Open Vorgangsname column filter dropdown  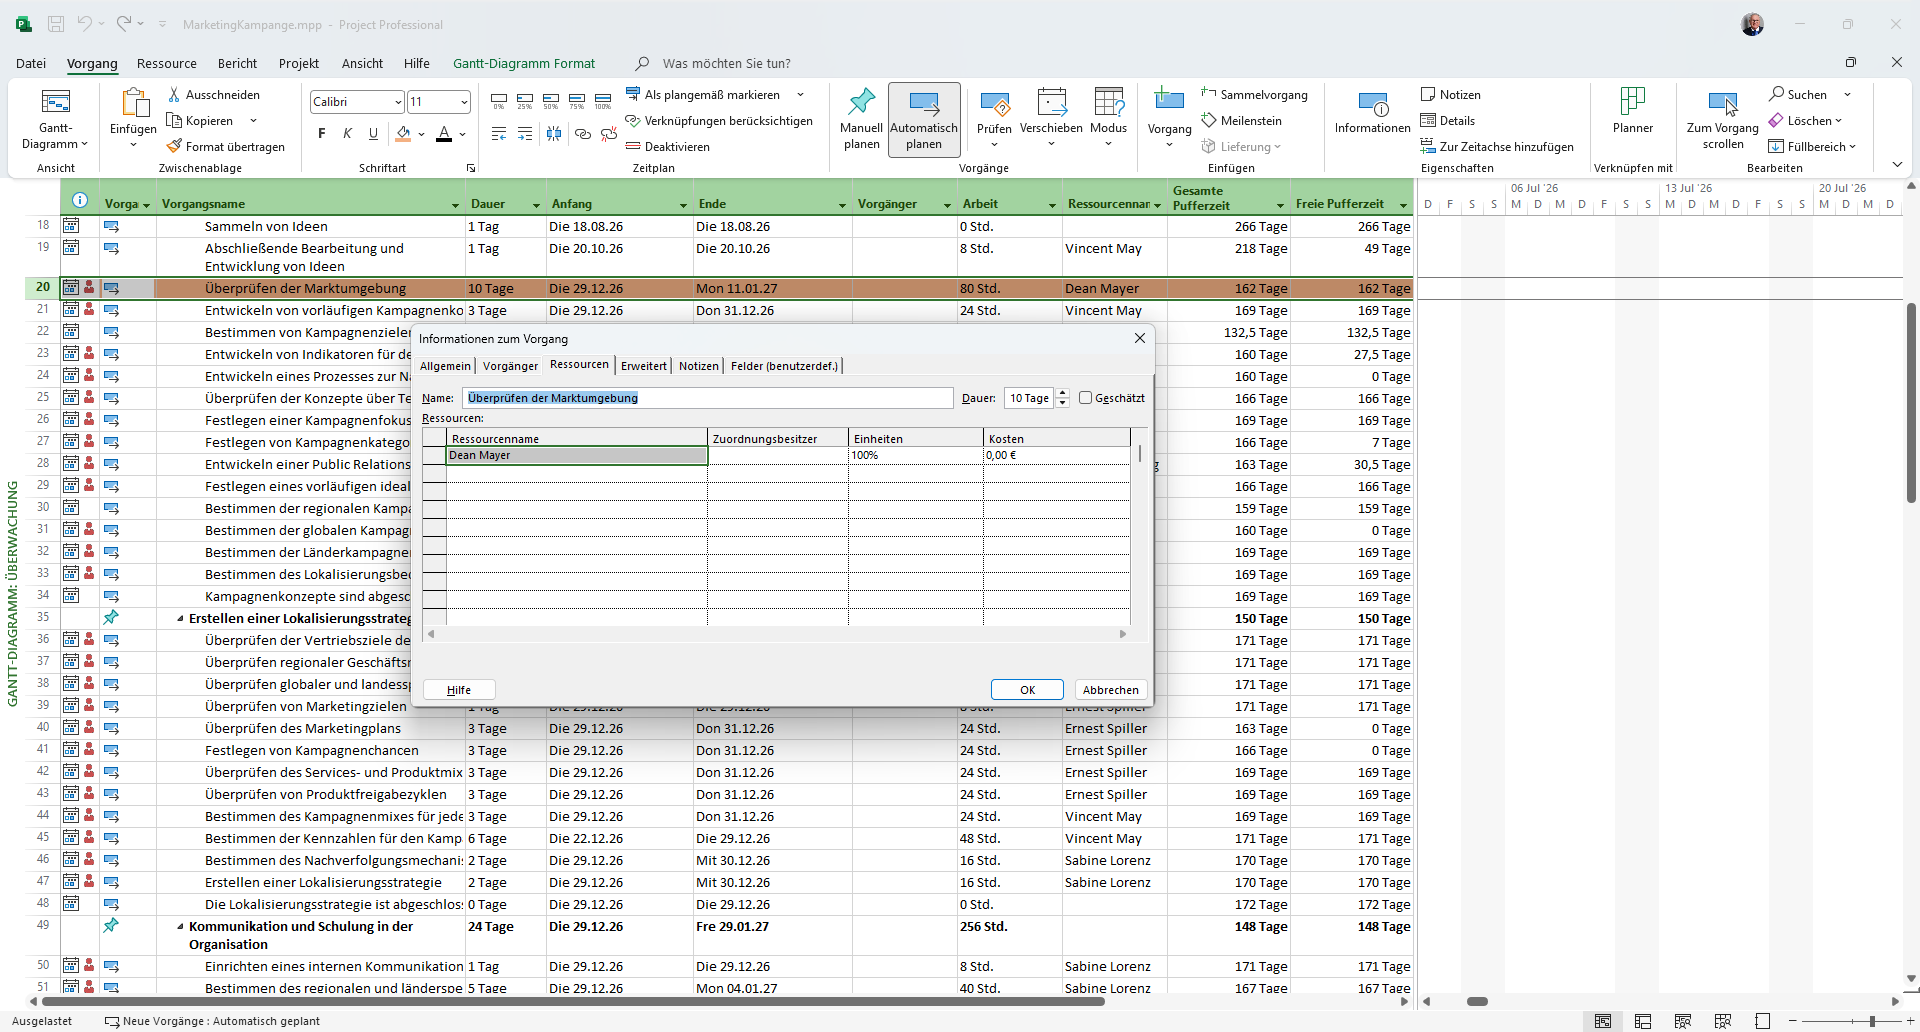pyautogui.click(x=455, y=205)
